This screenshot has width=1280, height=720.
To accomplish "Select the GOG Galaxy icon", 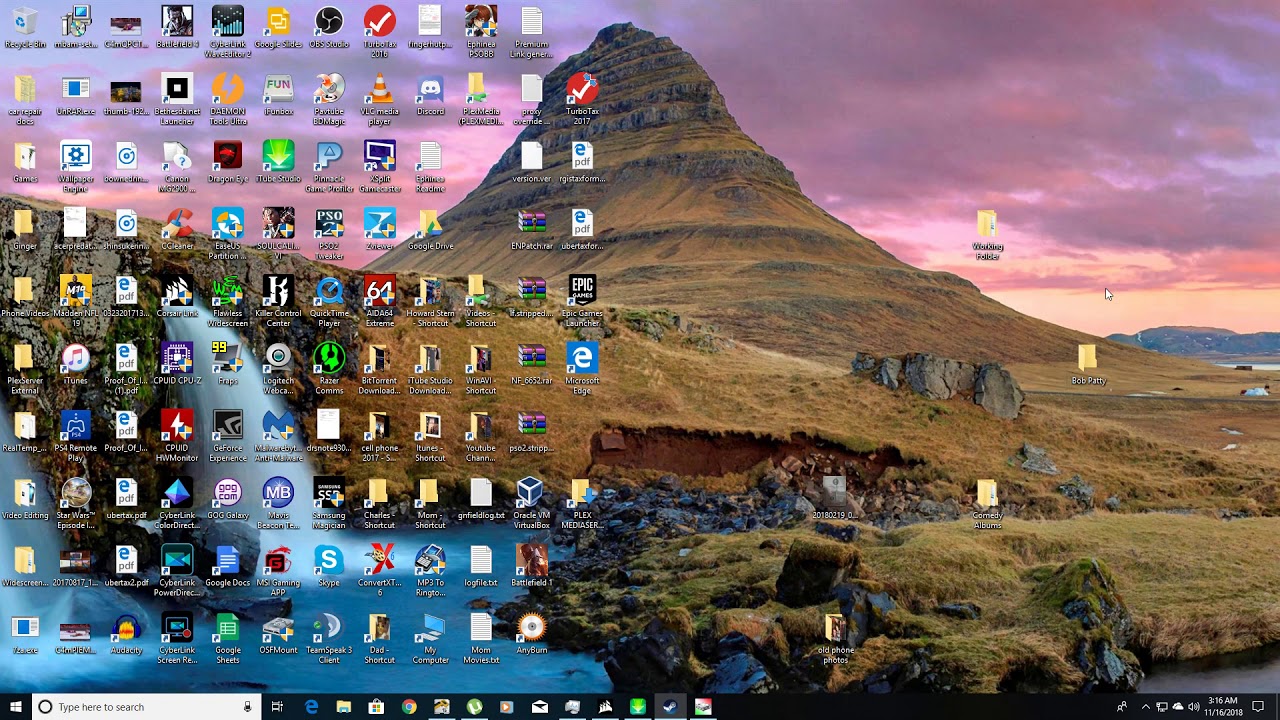I will (228, 498).
